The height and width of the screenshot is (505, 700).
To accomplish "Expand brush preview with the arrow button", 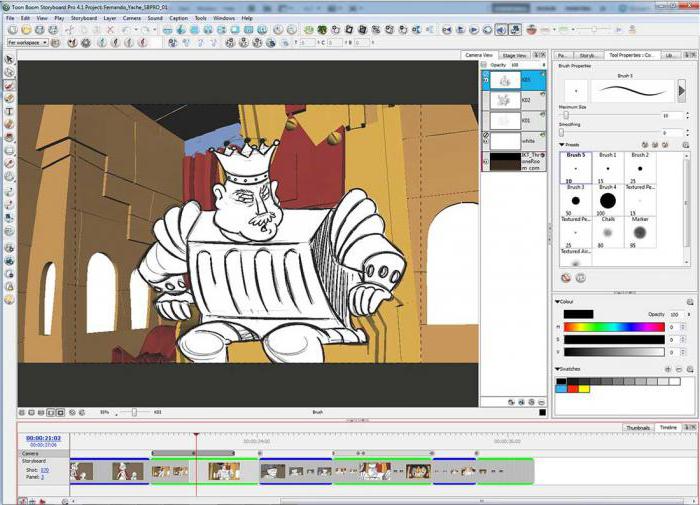I will [x=682, y=91].
